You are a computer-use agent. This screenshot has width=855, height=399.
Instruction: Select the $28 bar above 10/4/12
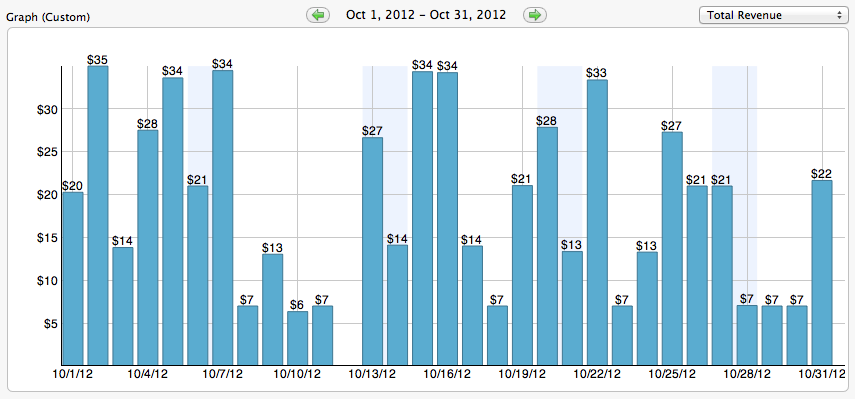tap(148, 247)
